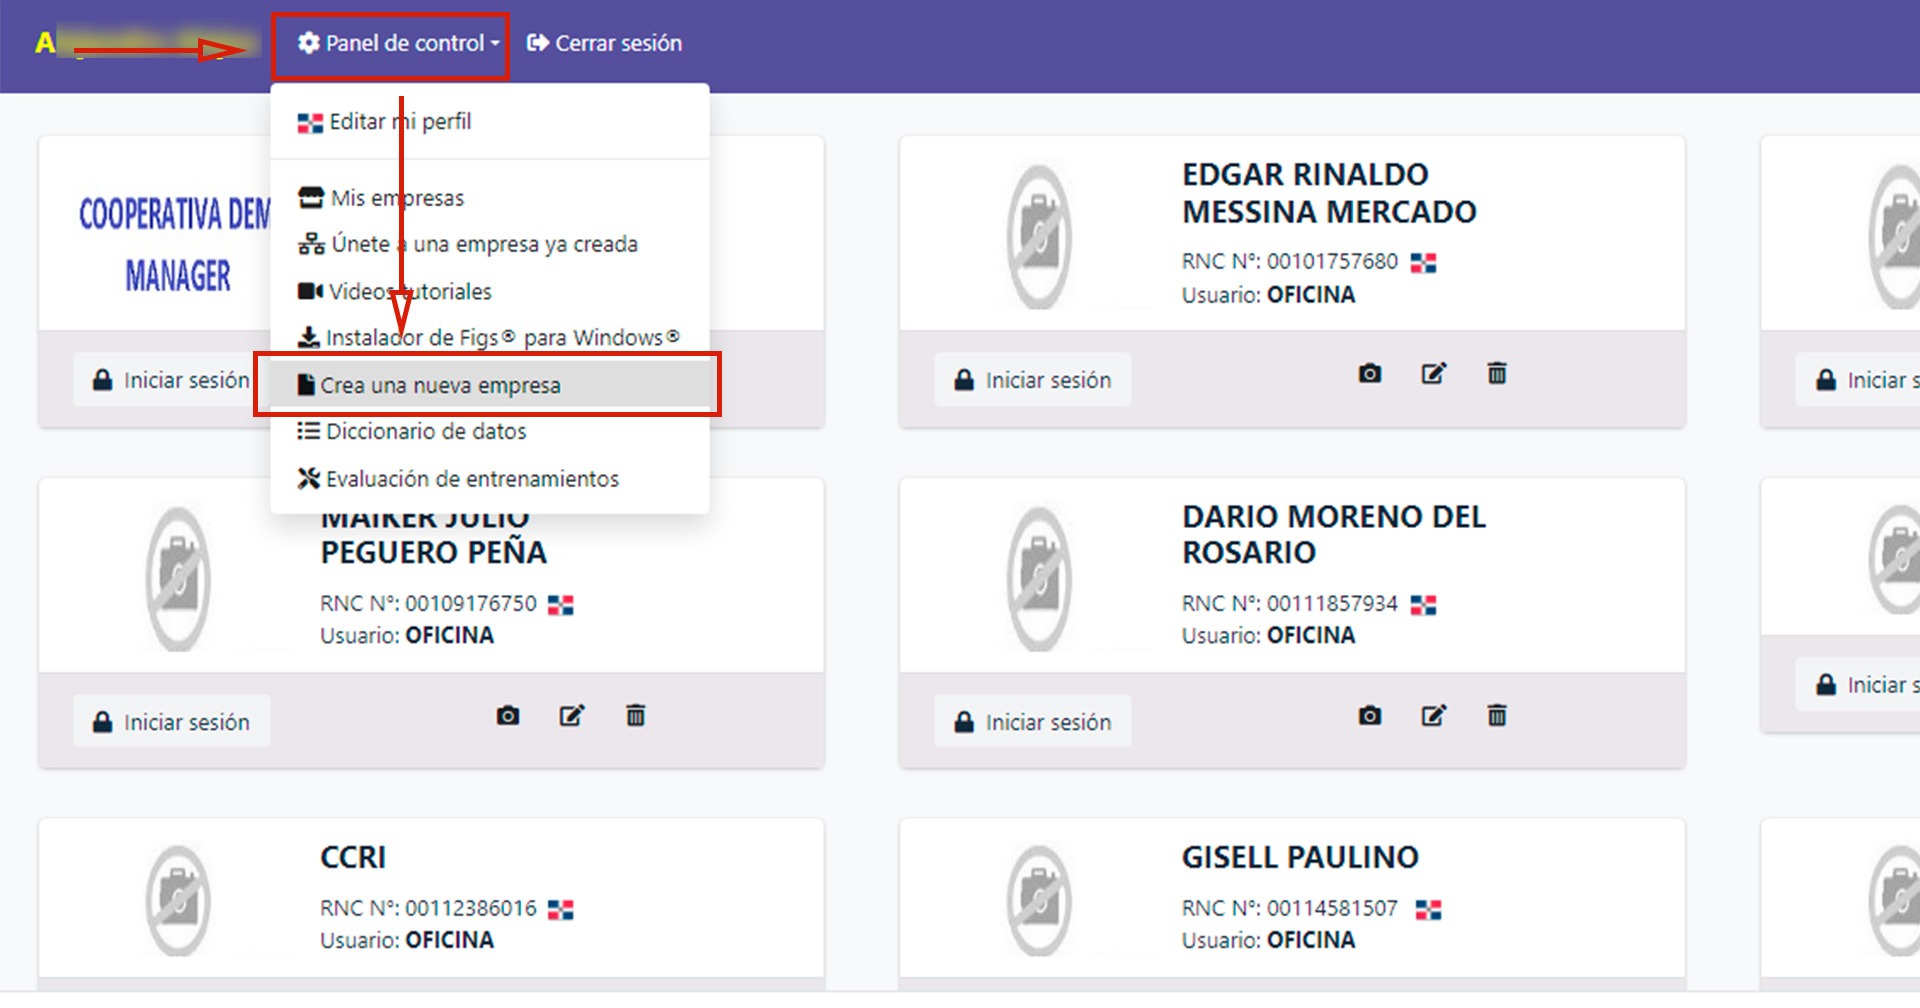Delete the Maiker Julio Peguero Peña company
Screen dimensions: 1920x1008
click(635, 716)
